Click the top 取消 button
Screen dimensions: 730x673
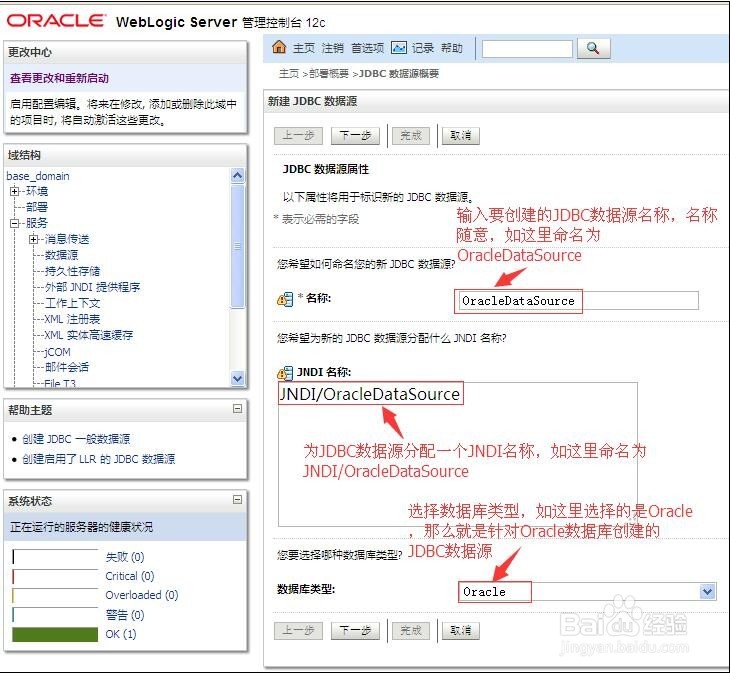[x=460, y=136]
